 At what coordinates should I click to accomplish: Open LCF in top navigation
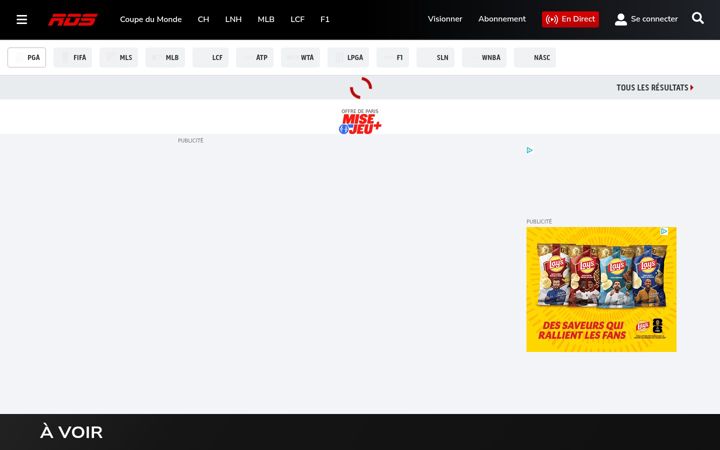tap(297, 19)
